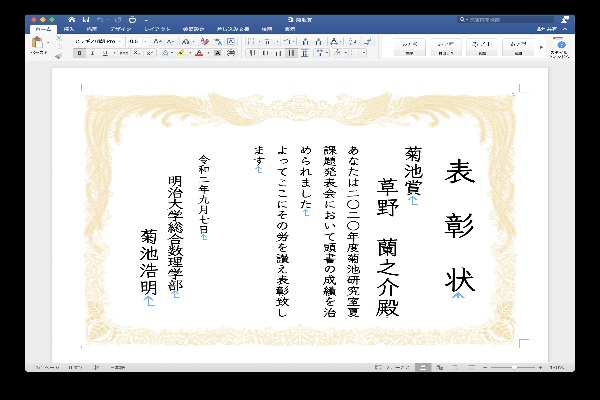Switch to the 校閲 (Review) tab

pyautogui.click(x=267, y=29)
